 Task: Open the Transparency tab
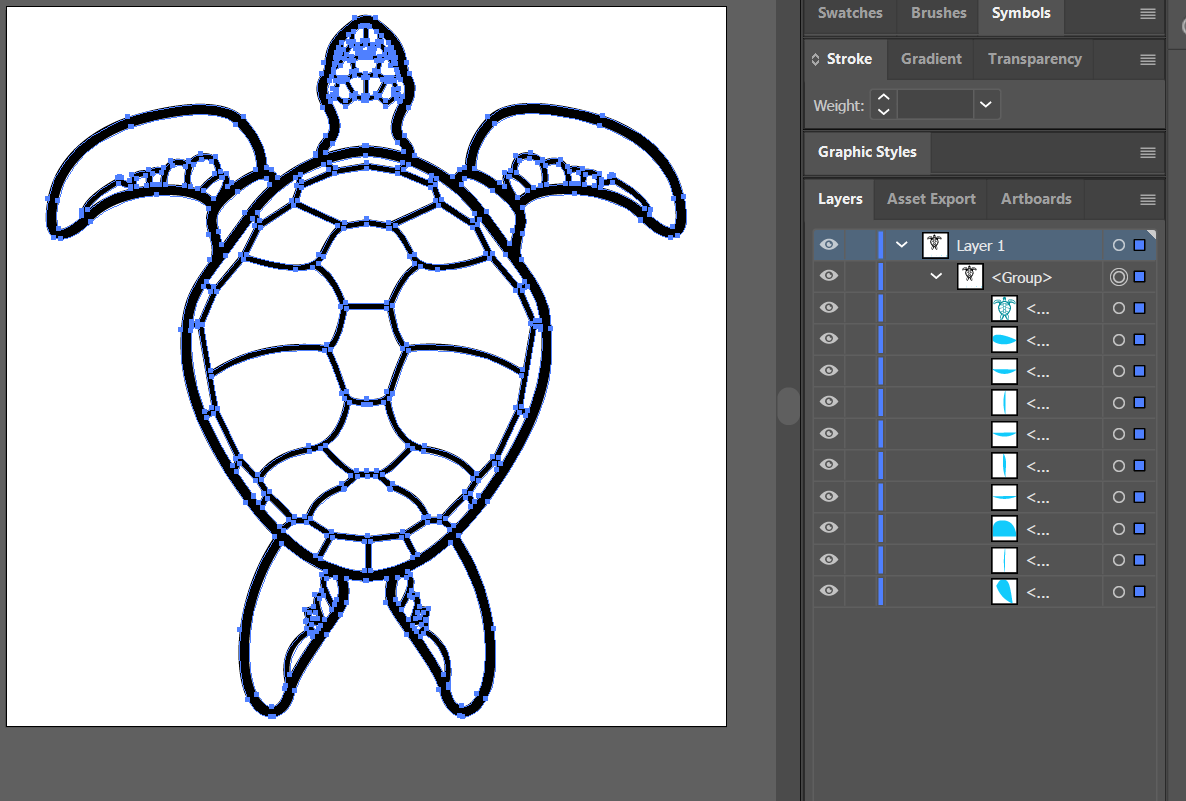(x=1035, y=59)
